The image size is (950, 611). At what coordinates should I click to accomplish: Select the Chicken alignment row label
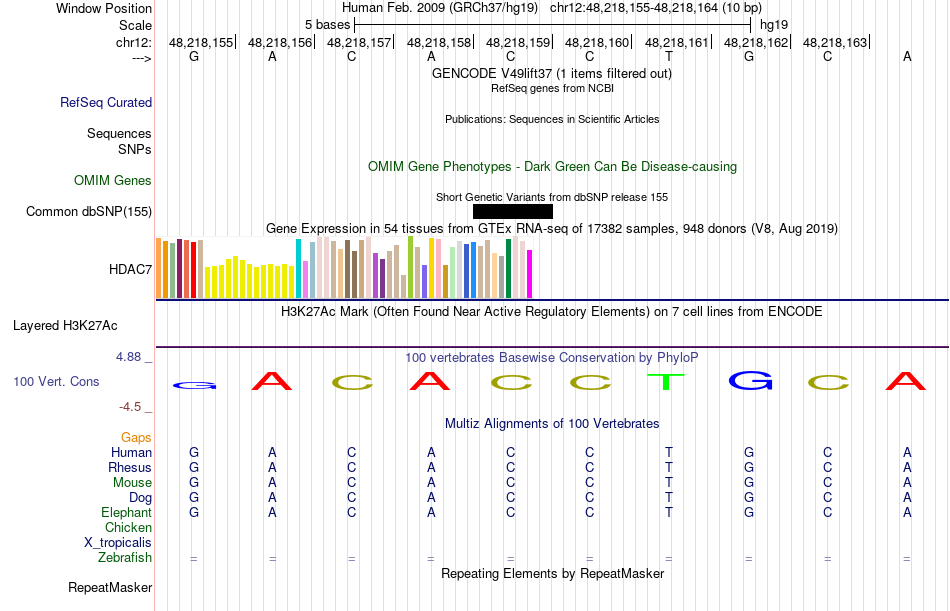[x=128, y=527]
